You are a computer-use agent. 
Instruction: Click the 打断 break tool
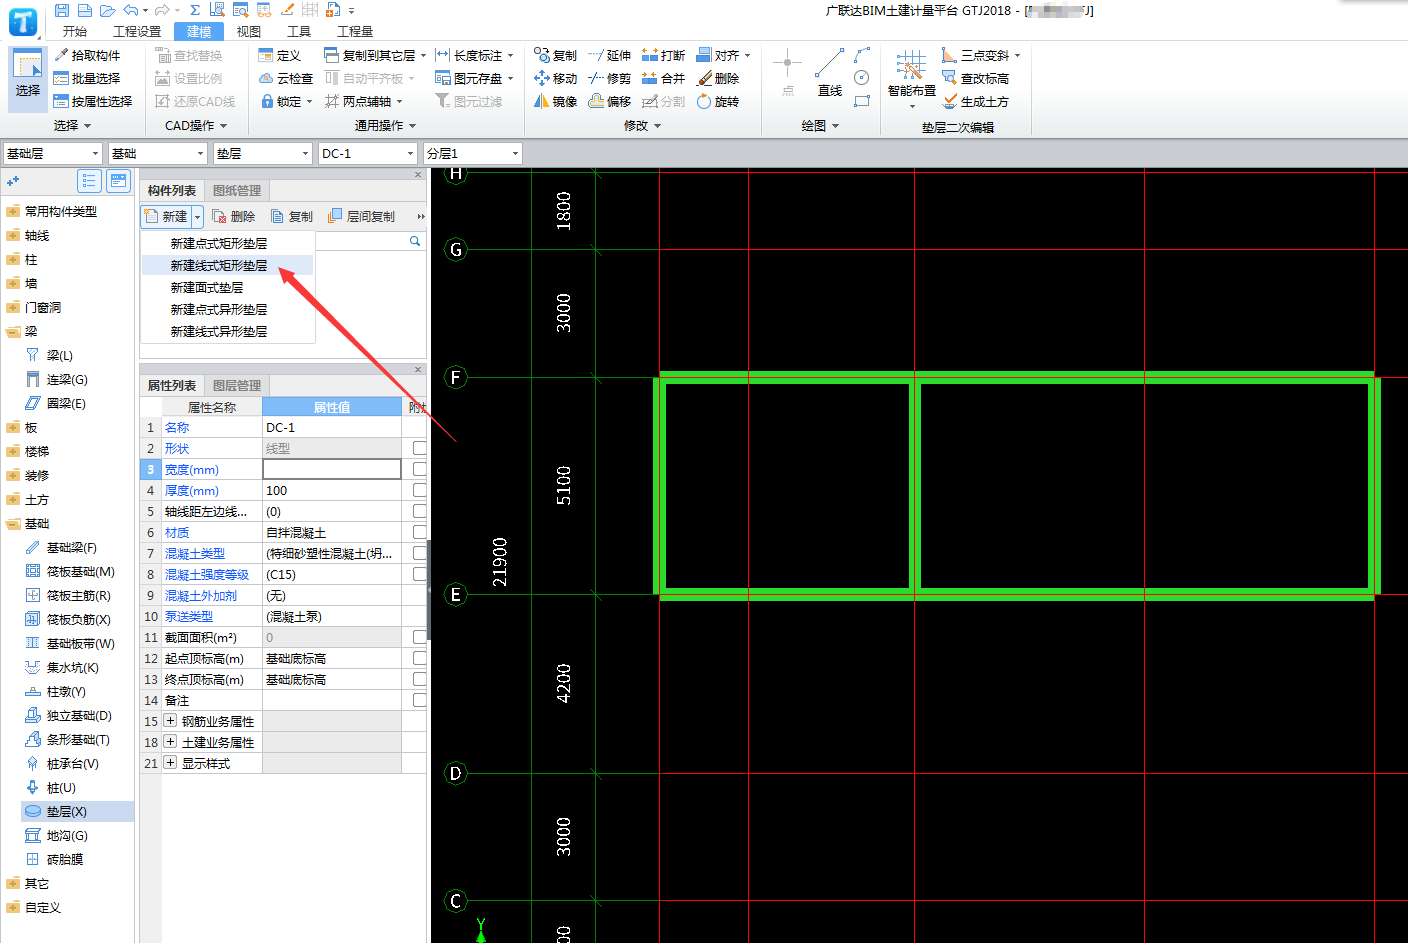pos(663,55)
